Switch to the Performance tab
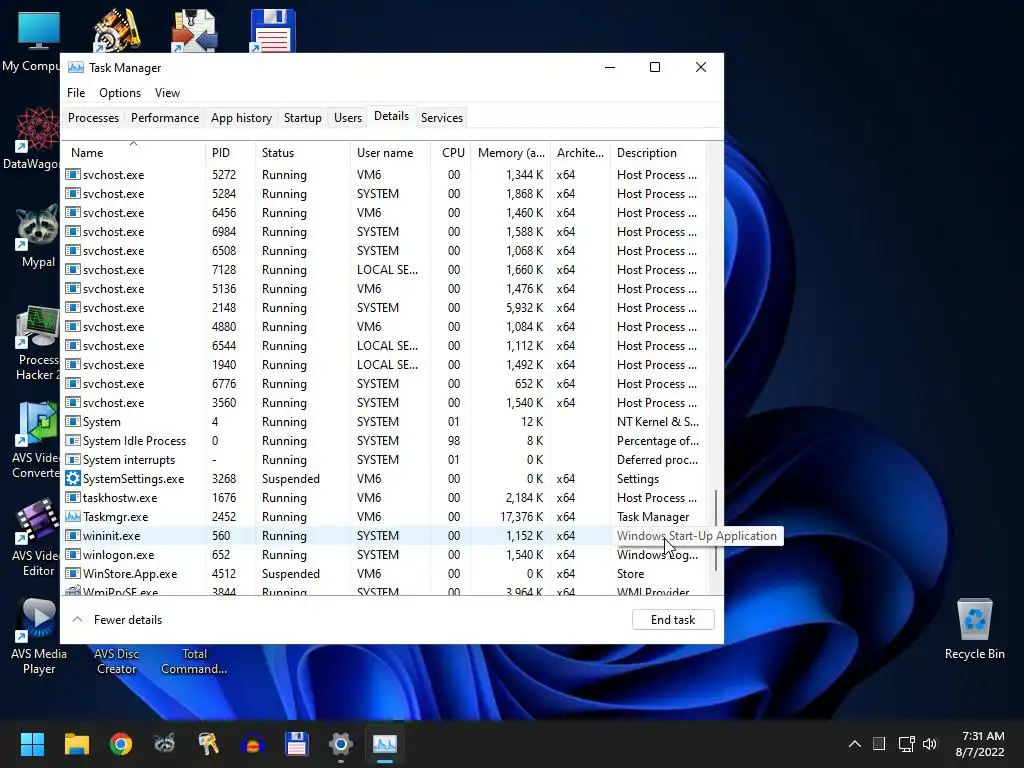 point(165,118)
